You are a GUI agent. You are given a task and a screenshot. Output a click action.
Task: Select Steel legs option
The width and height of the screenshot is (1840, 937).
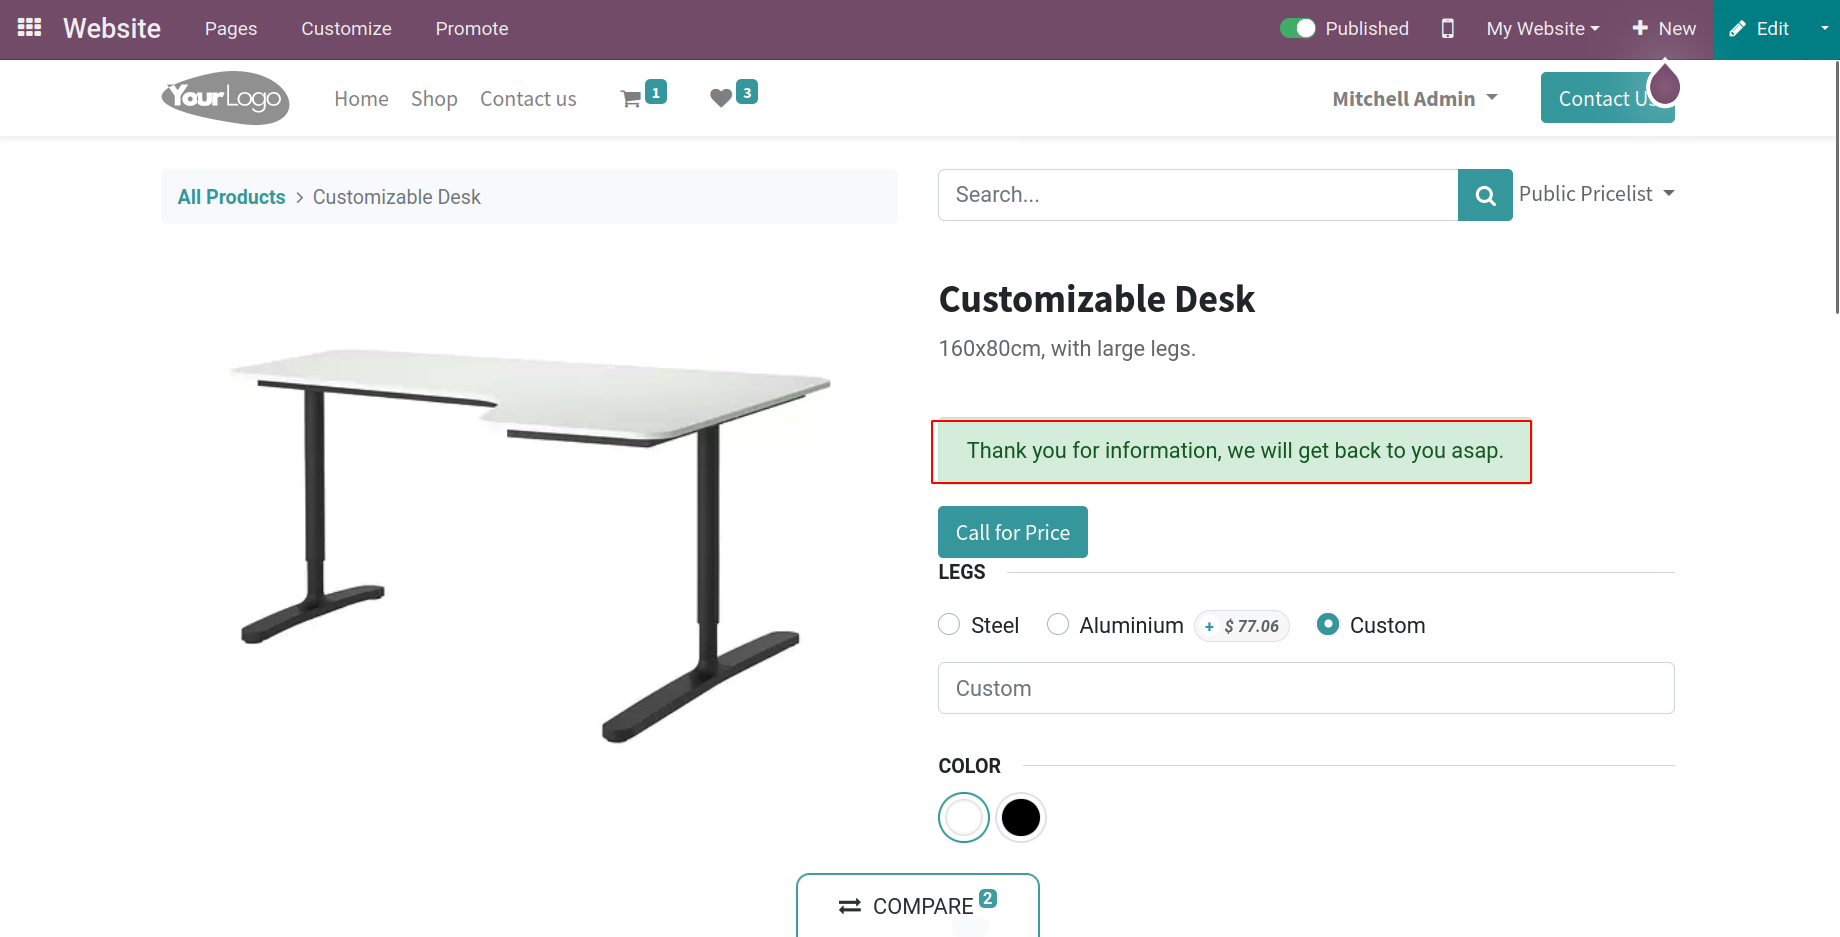(949, 625)
